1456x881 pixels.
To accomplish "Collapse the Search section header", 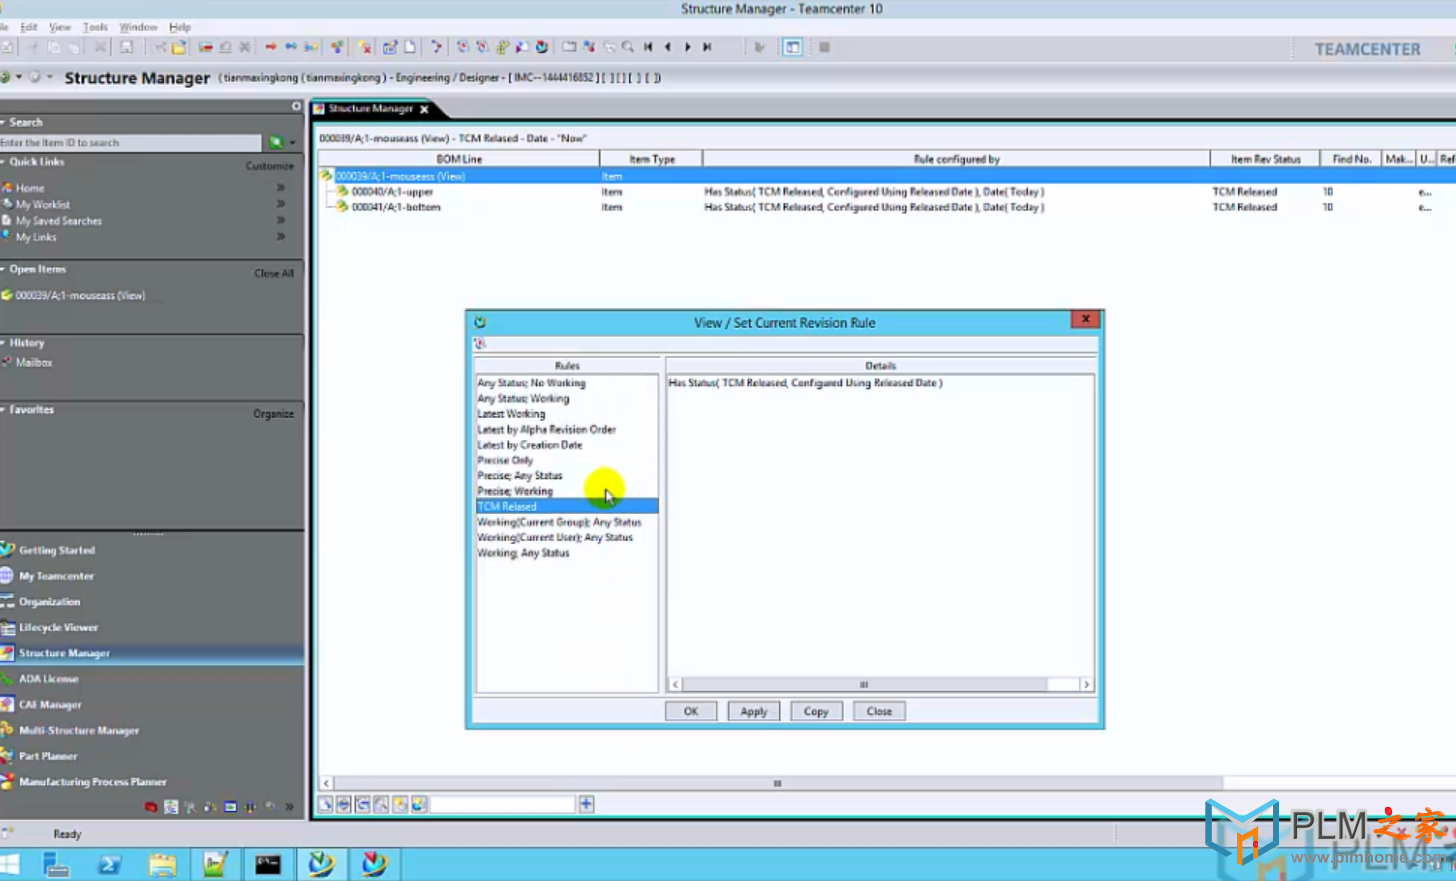I will 3,122.
